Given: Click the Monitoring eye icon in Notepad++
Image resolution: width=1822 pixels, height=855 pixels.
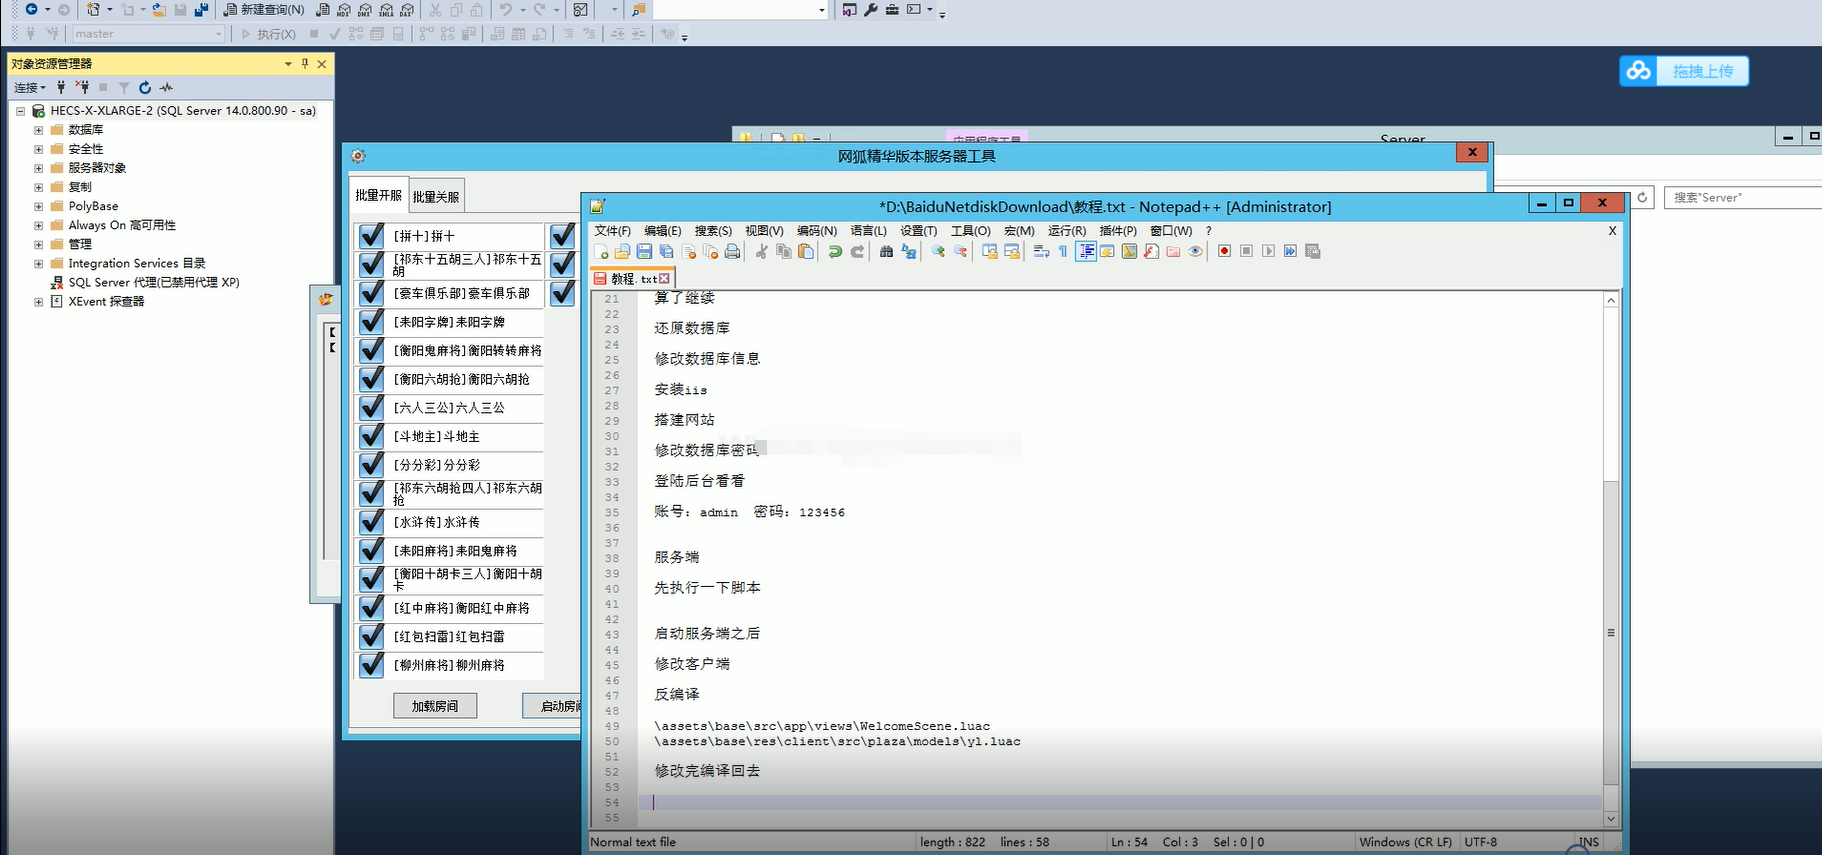Looking at the screenshot, I should coord(1195,251).
